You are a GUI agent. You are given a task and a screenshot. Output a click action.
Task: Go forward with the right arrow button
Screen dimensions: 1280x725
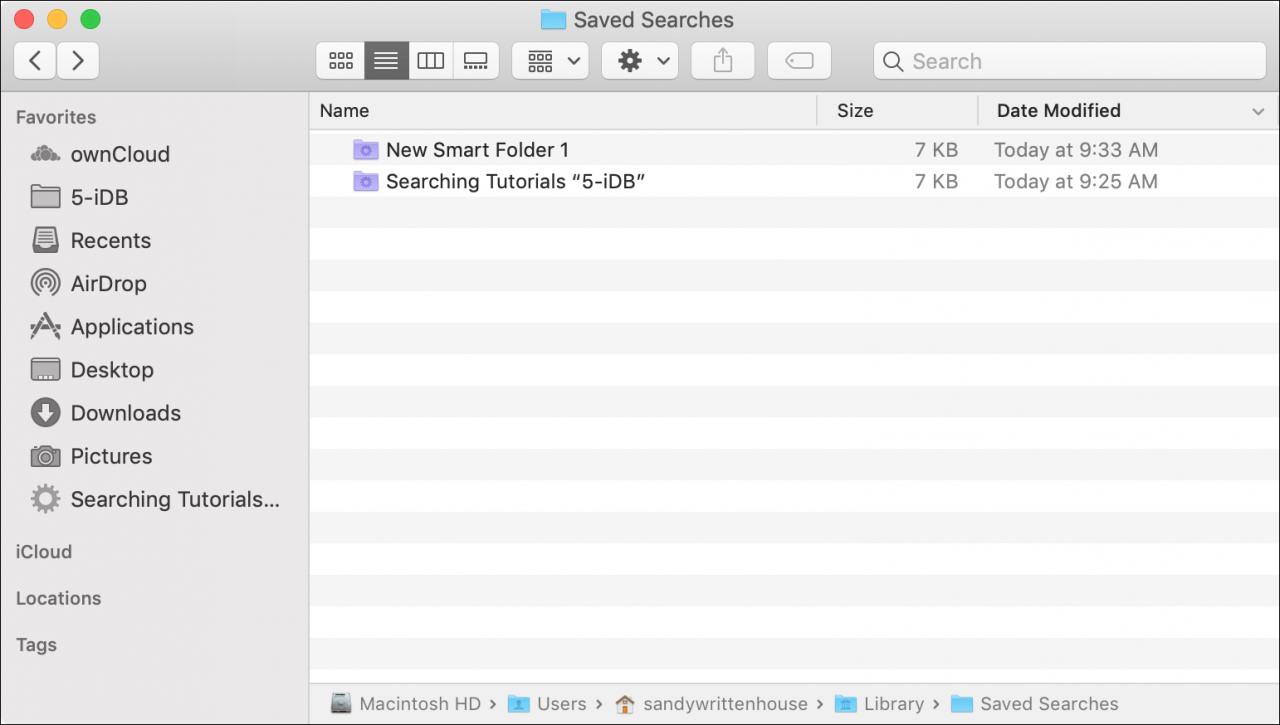(78, 61)
